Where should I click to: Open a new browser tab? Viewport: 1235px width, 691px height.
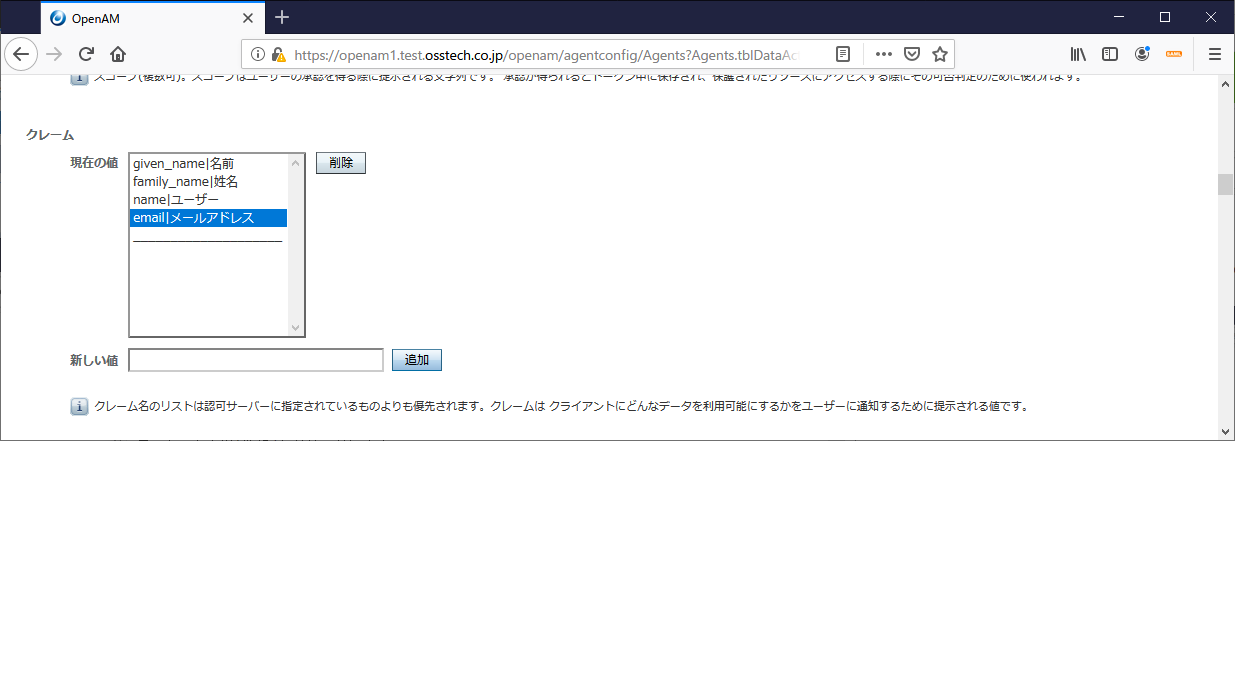click(x=282, y=17)
